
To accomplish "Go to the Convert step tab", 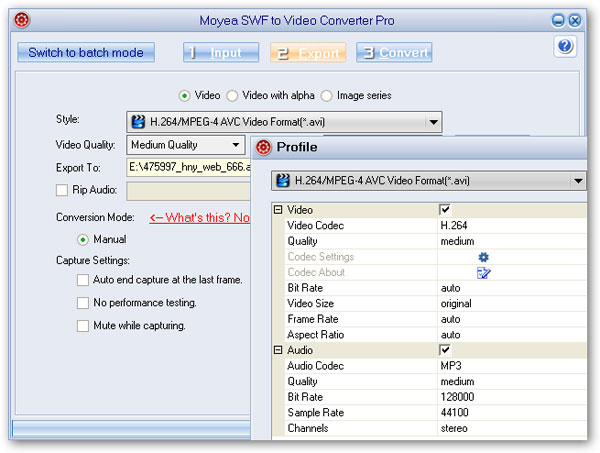I will (x=394, y=52).
